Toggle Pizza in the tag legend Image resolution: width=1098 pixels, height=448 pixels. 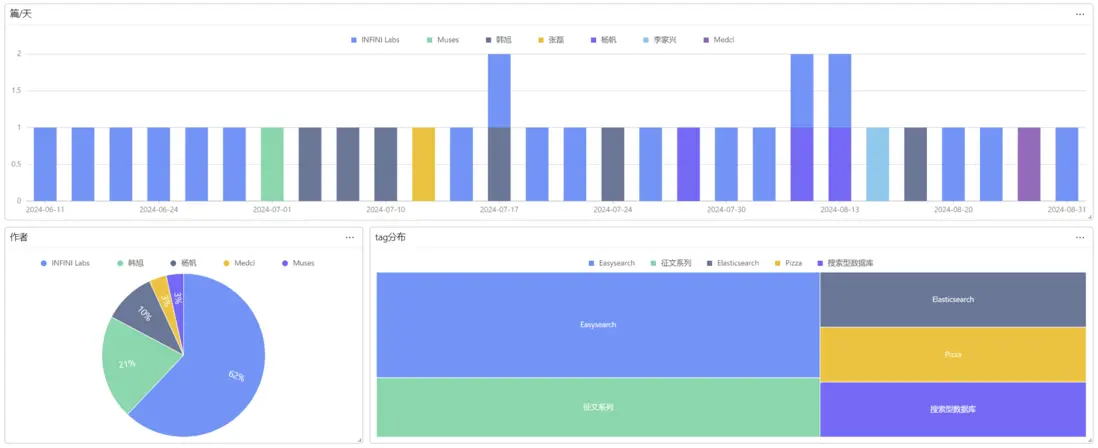click(788, 263)
